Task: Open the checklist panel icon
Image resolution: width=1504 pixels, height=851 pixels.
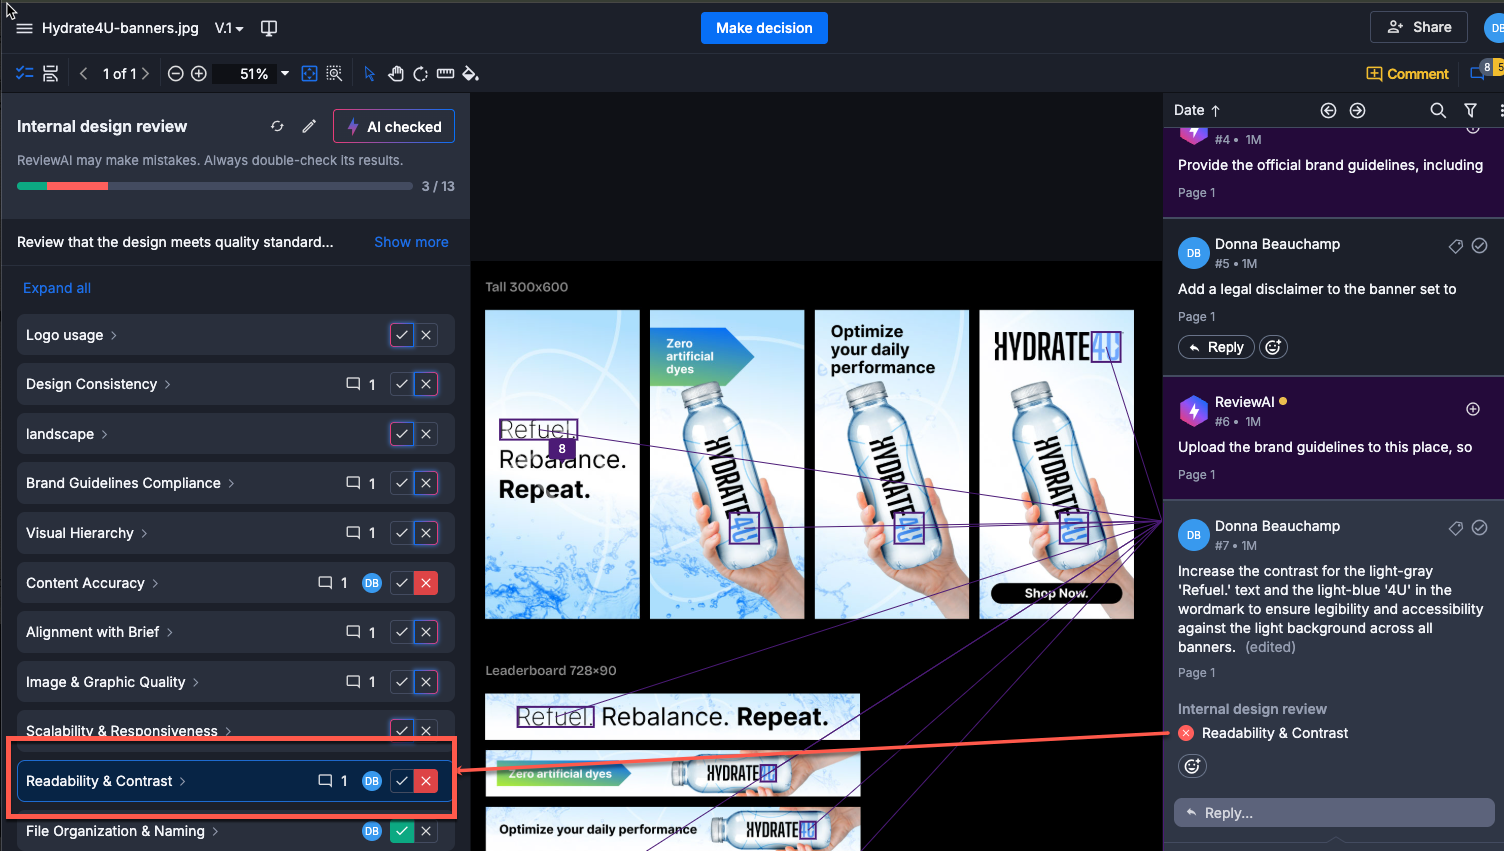Action: pyautogui.click(x=25, y=74)
